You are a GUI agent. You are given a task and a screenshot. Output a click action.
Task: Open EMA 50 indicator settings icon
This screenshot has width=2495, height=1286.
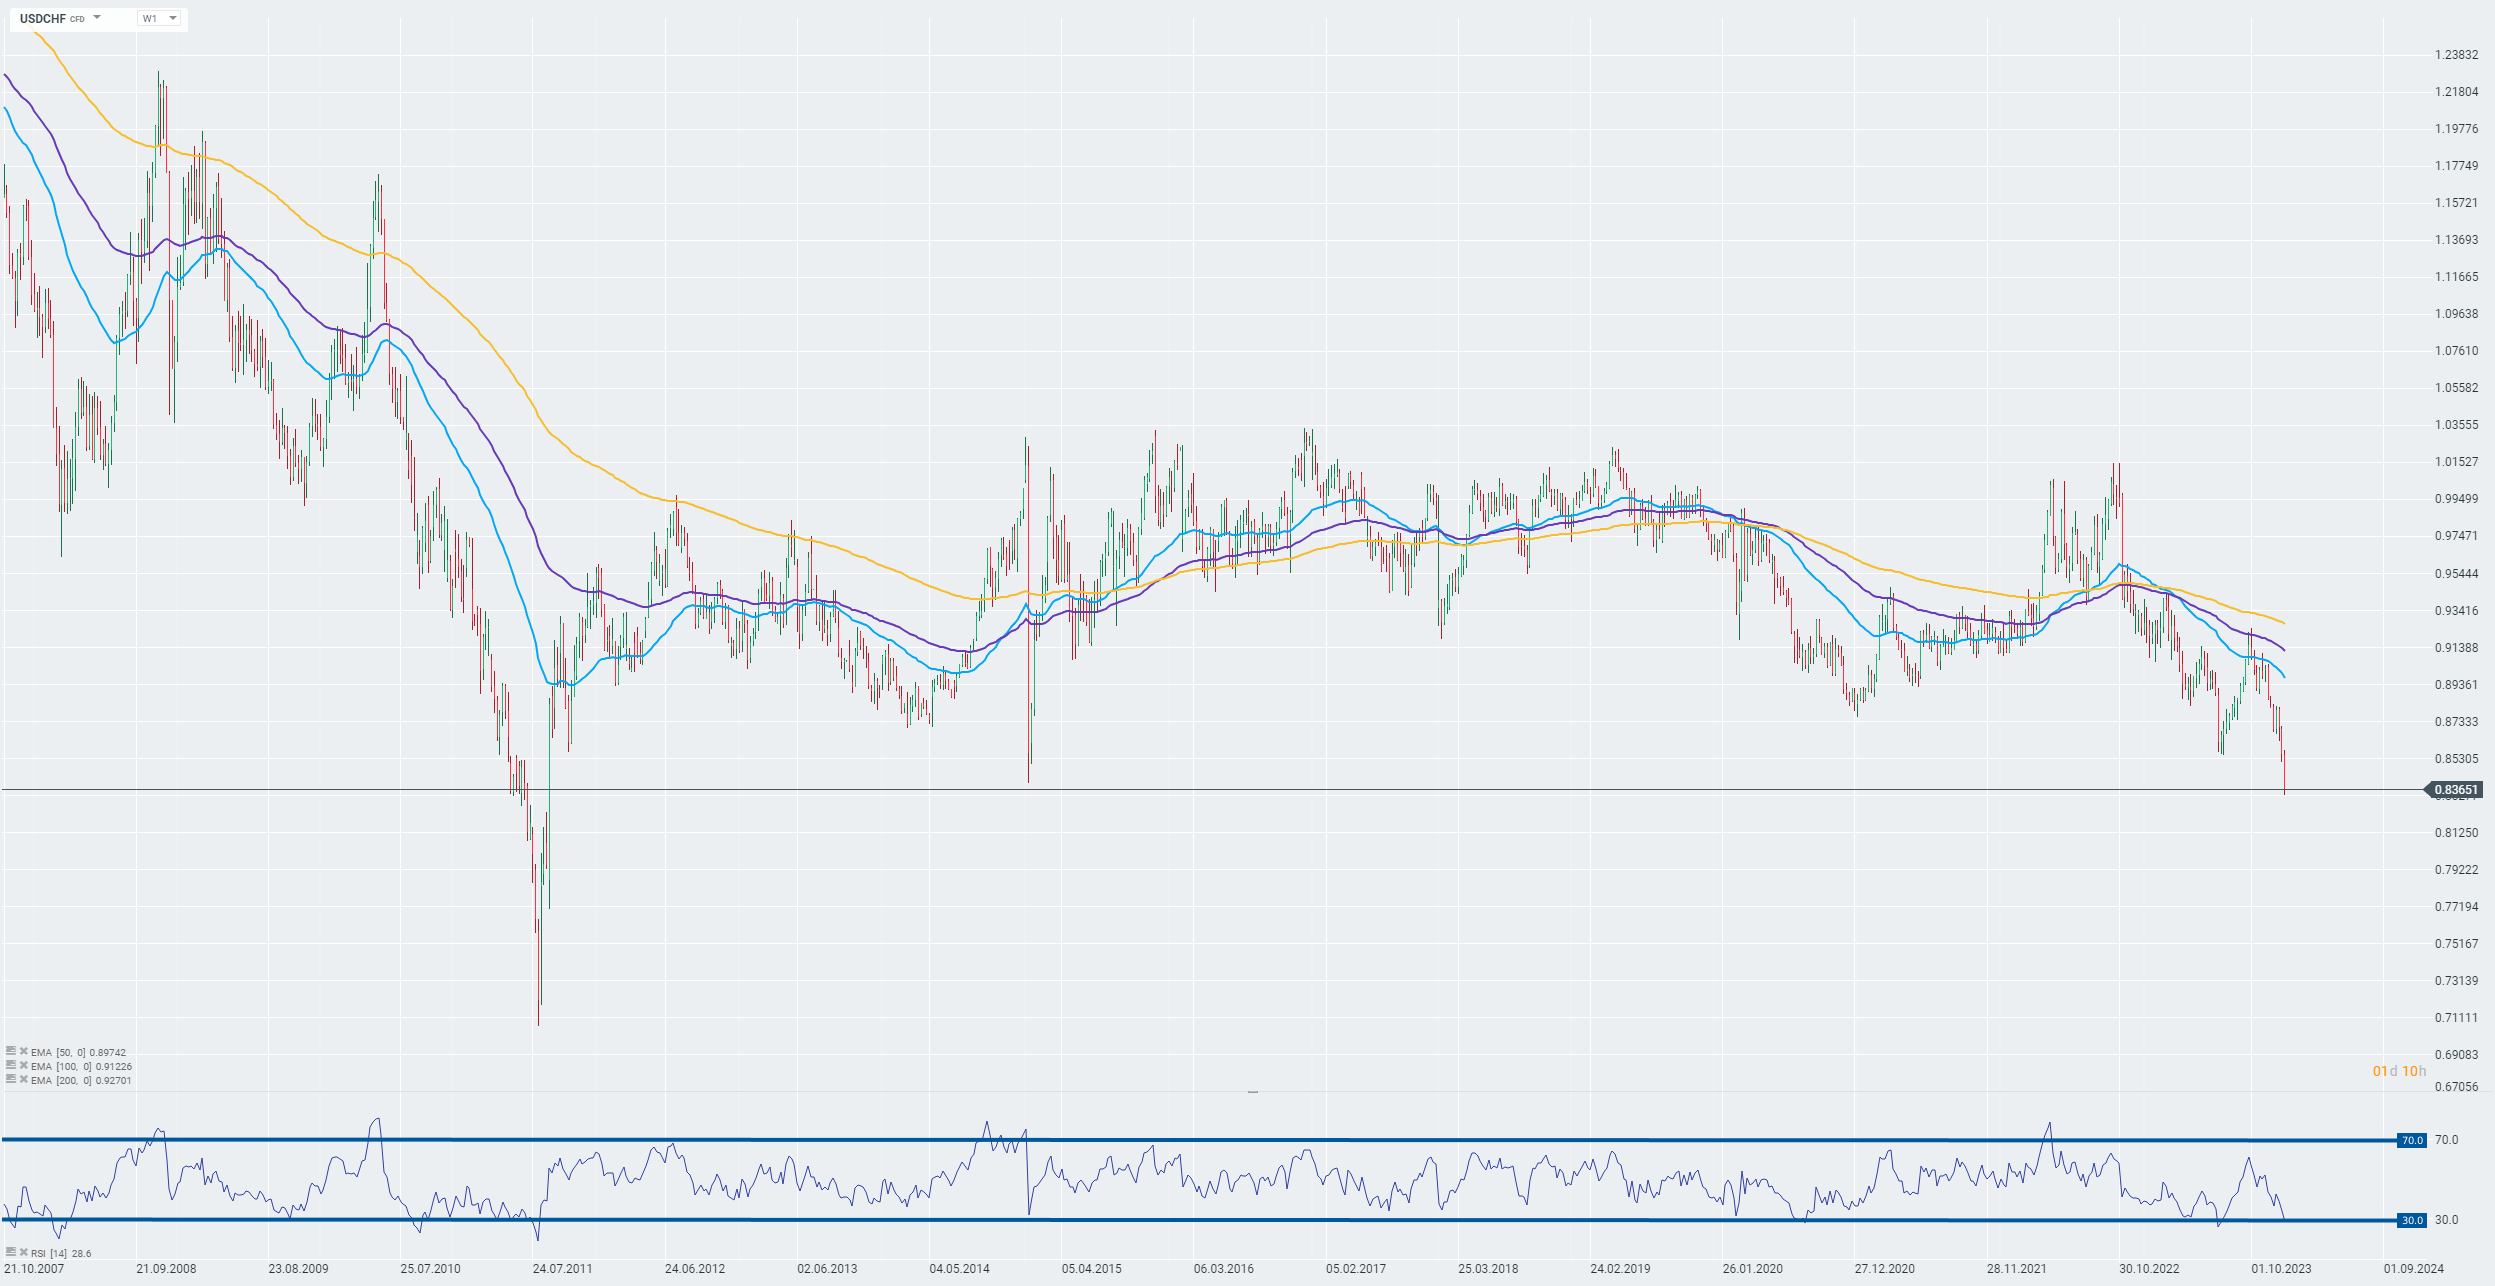[x=10, y=1051]
